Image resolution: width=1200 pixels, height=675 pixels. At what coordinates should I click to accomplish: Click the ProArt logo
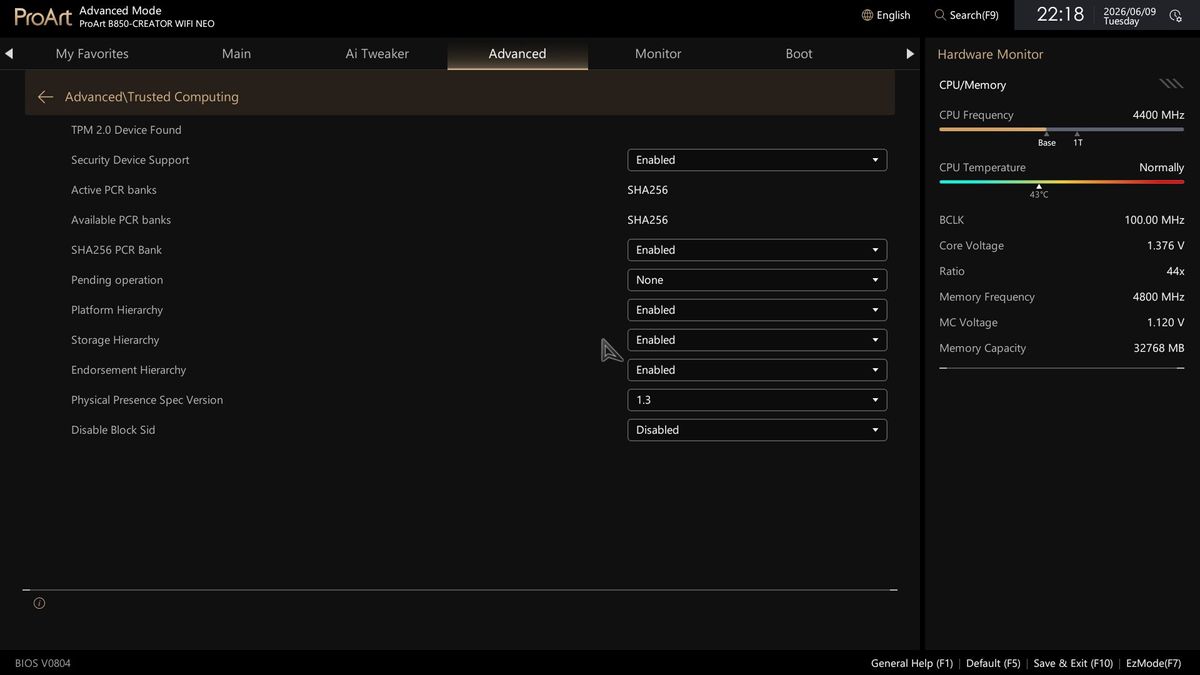coord(43,16)
